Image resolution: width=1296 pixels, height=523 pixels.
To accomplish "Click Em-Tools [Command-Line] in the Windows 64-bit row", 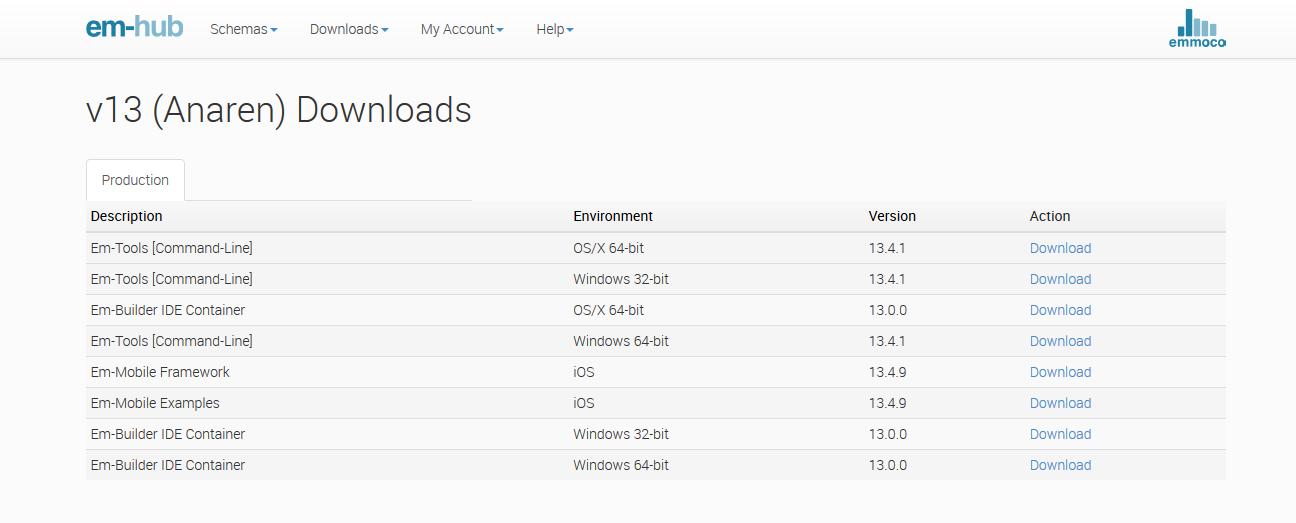I will 172,341.
